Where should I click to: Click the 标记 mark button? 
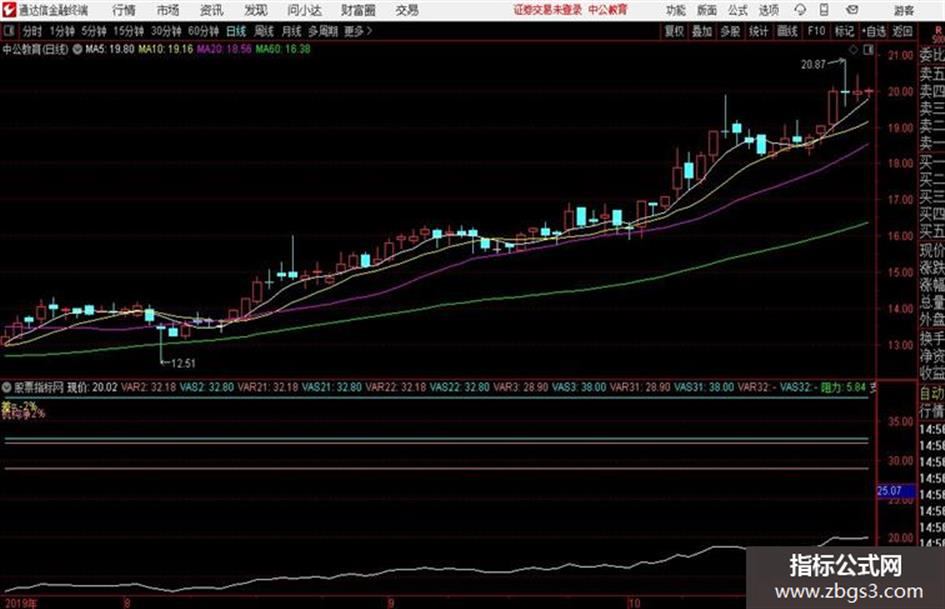pos(844,31)
